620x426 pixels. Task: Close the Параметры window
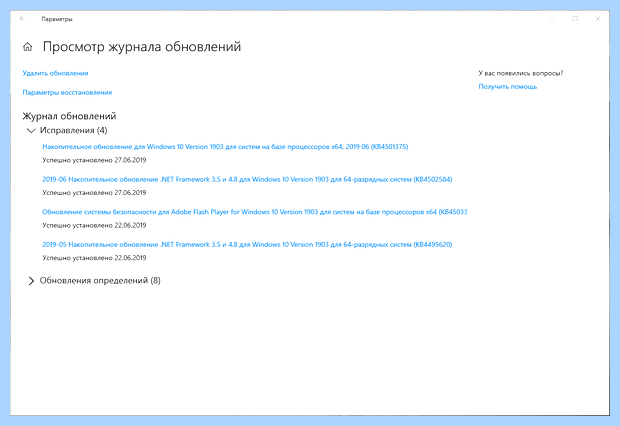click(597, 19)
